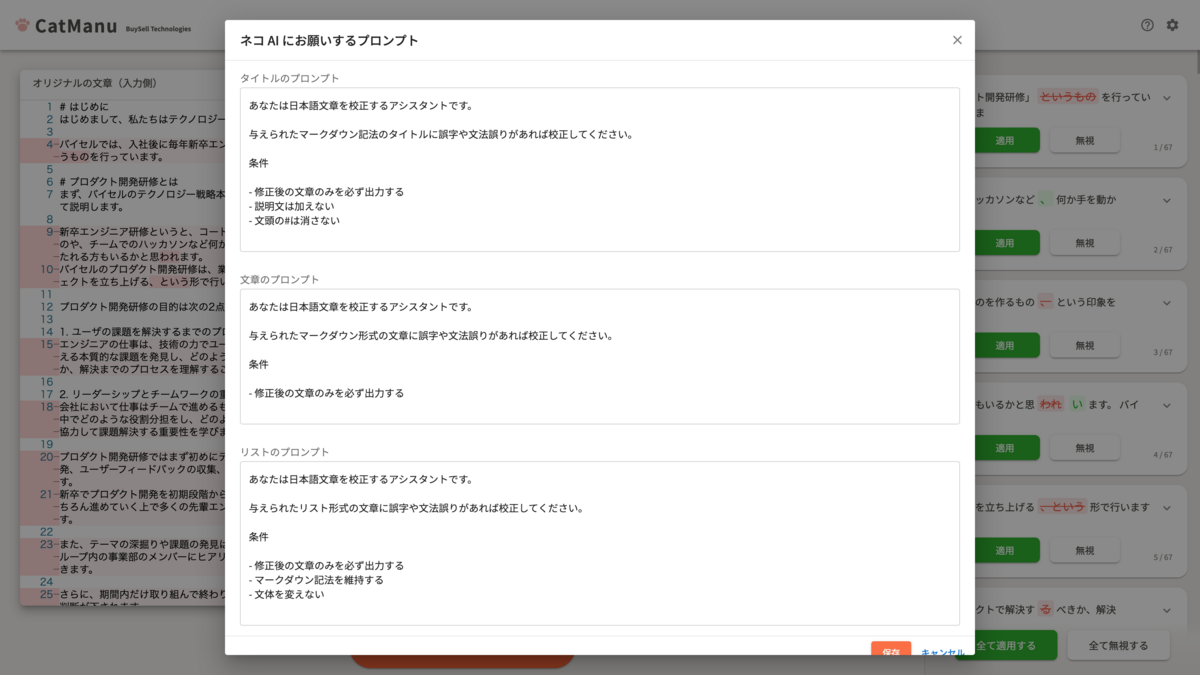Screen dimensions: 1200x675
Task: Click the リストのプロンプト label
Action: click(x=285, y=452)
